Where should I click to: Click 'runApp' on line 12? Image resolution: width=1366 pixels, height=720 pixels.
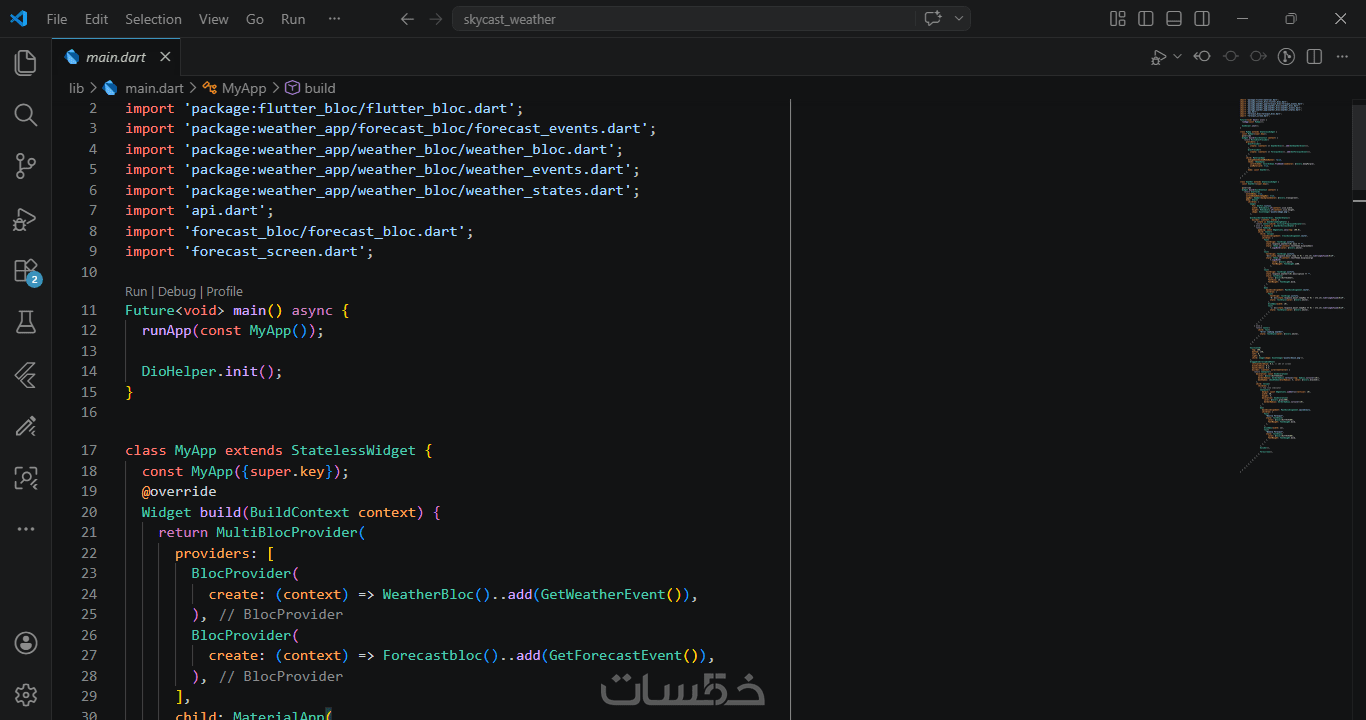point(167,330)
